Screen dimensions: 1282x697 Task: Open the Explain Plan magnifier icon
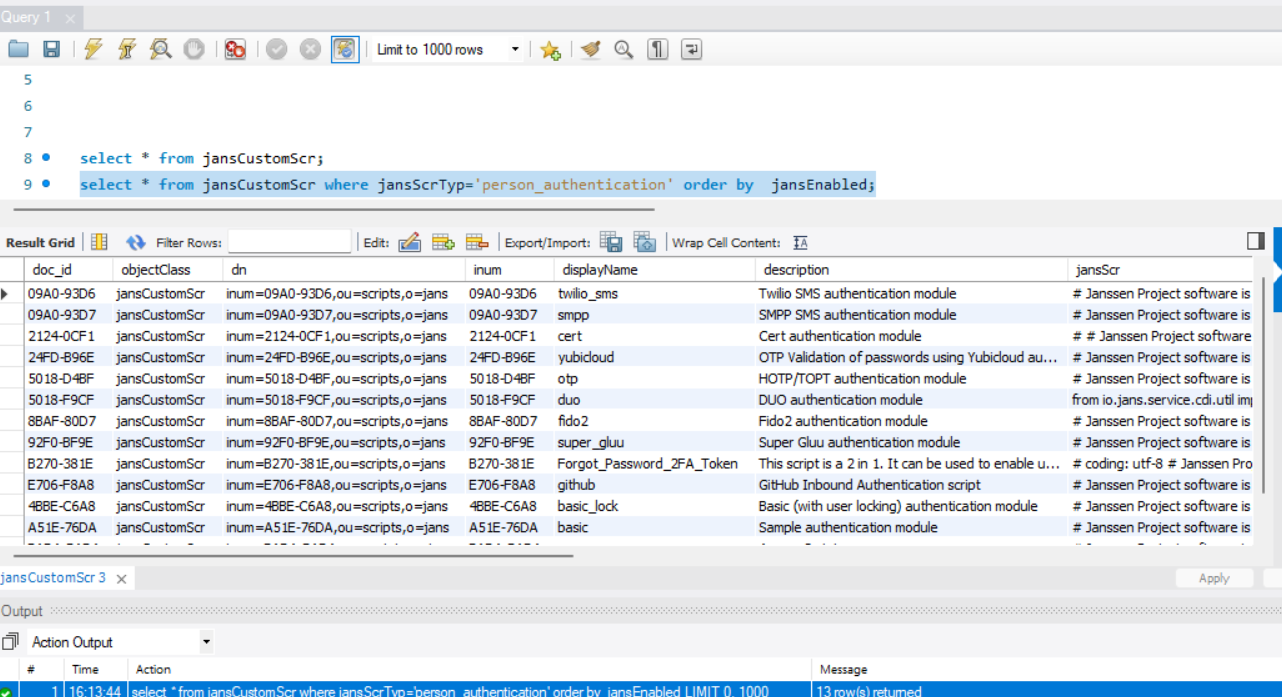(x=159, y=48)
